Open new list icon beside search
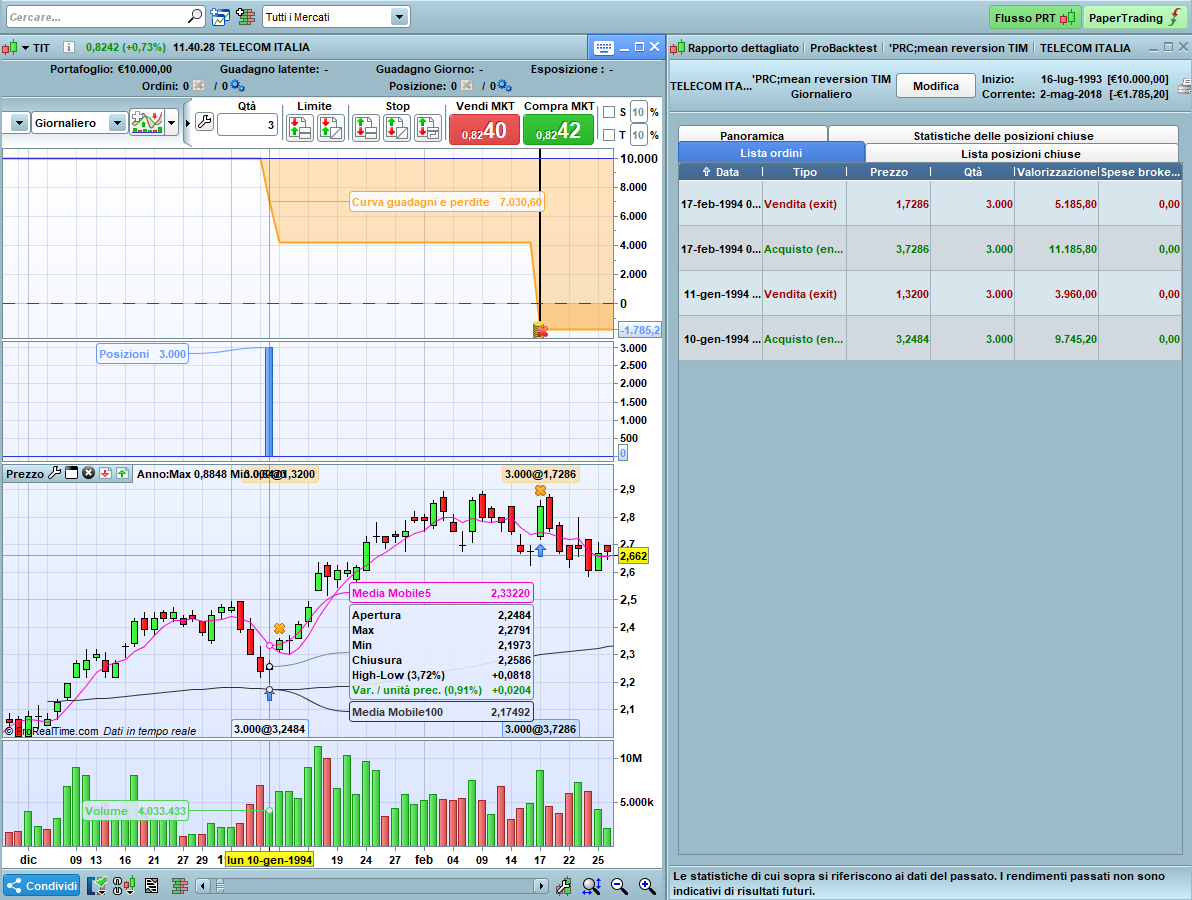 click(x=246, y=17)
